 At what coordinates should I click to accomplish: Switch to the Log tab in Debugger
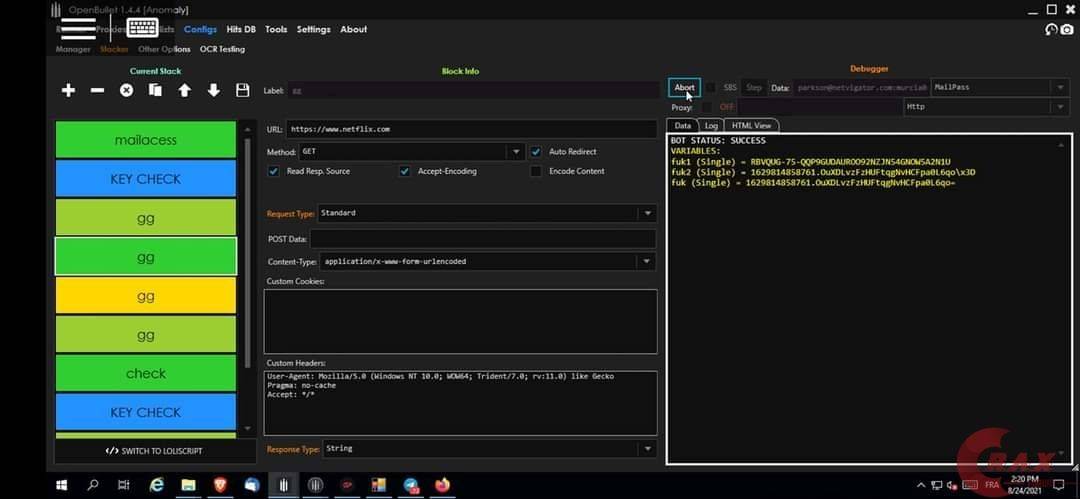tap(711, 126)
